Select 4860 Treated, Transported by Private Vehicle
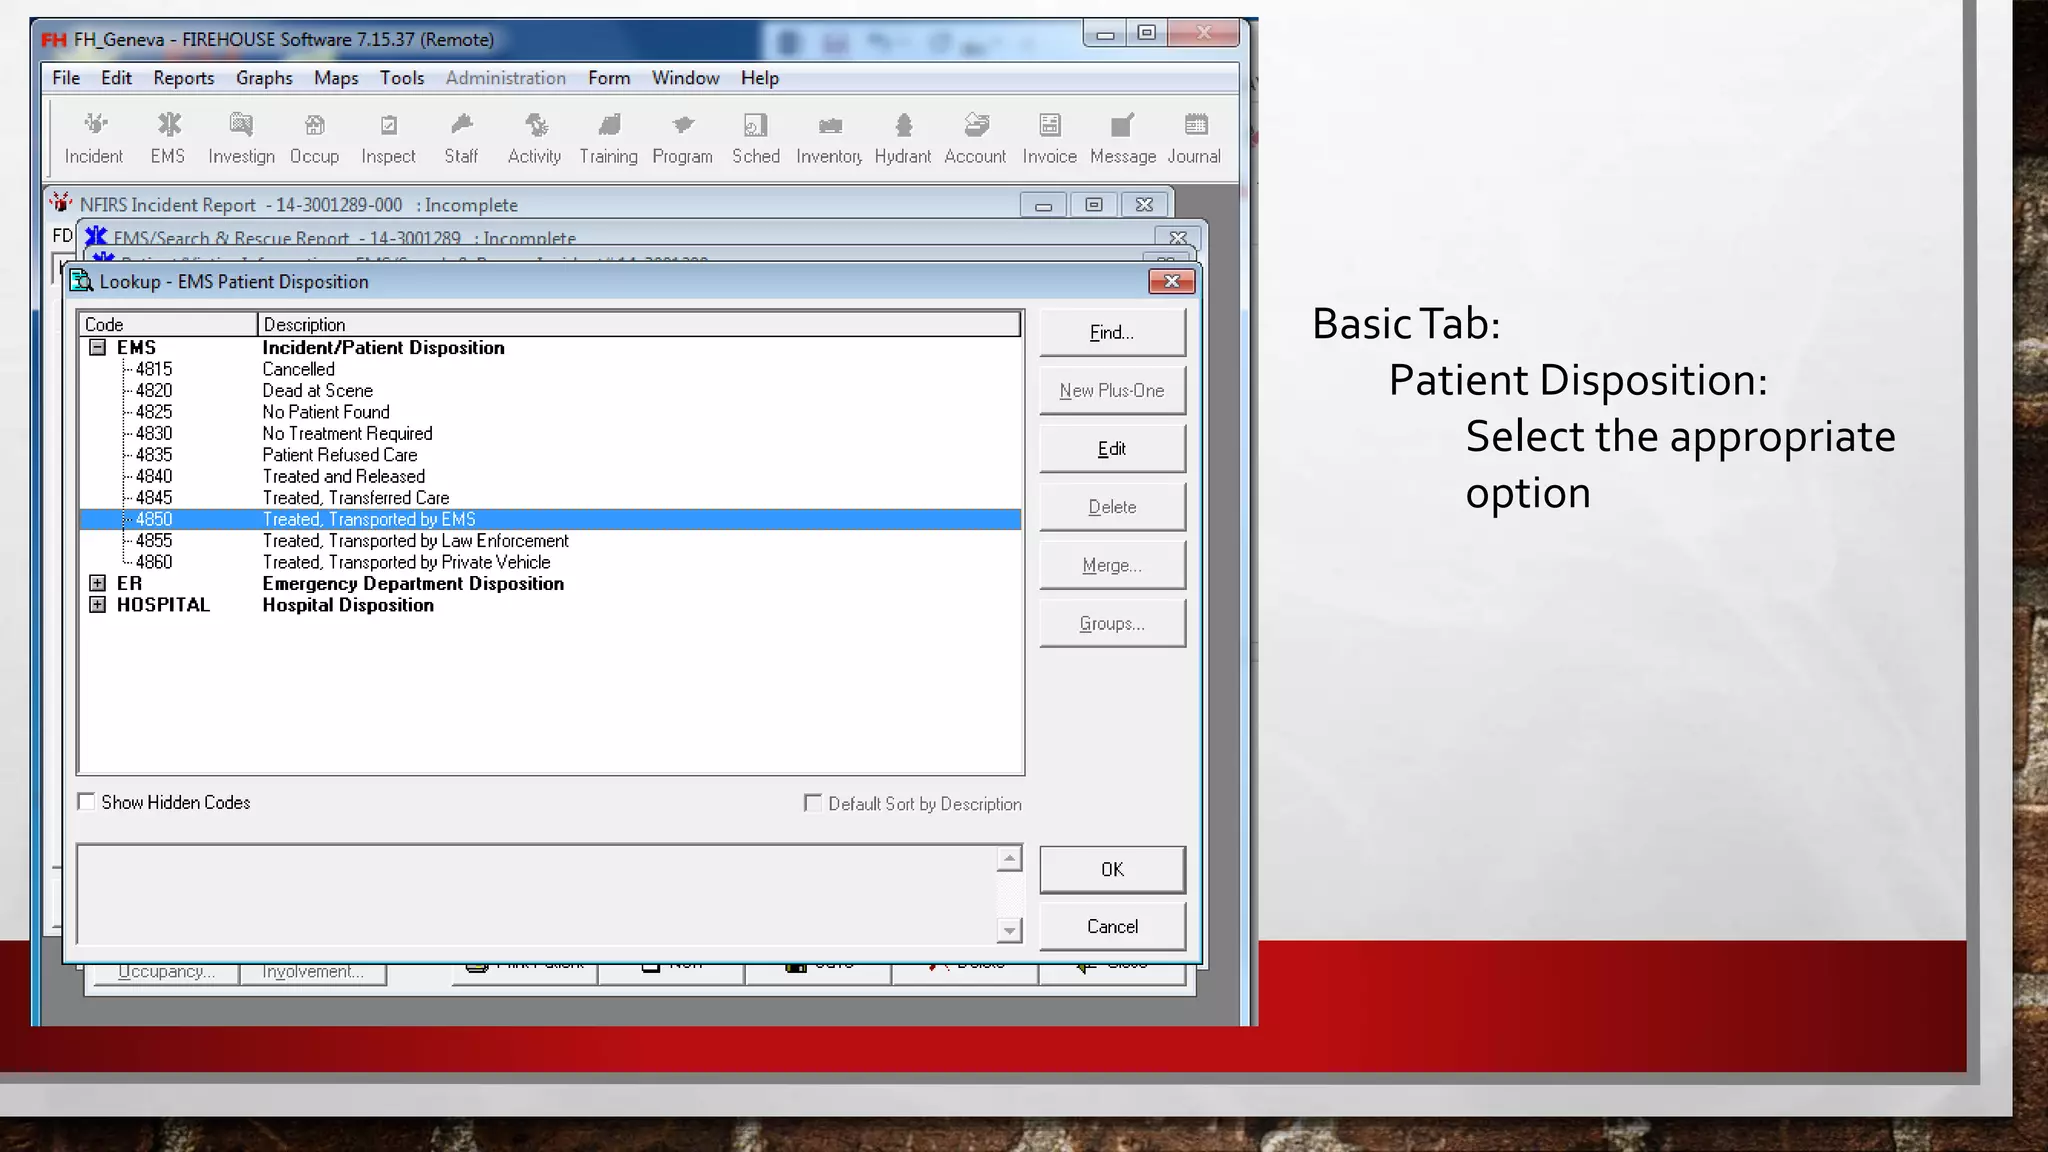 pos(550,562)
